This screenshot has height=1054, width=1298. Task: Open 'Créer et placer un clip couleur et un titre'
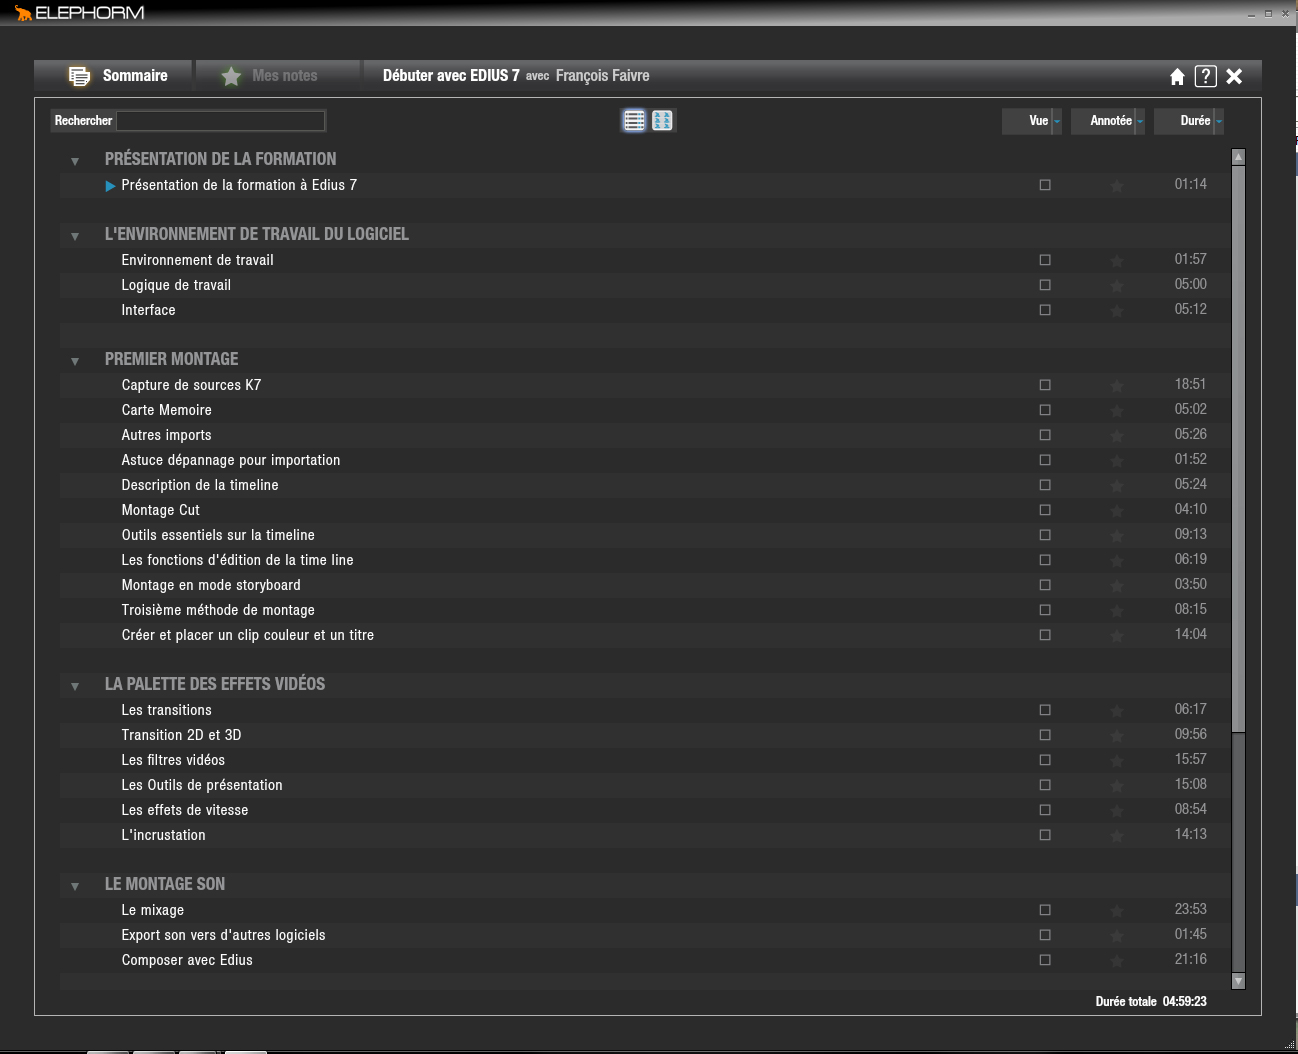[248, 635]
